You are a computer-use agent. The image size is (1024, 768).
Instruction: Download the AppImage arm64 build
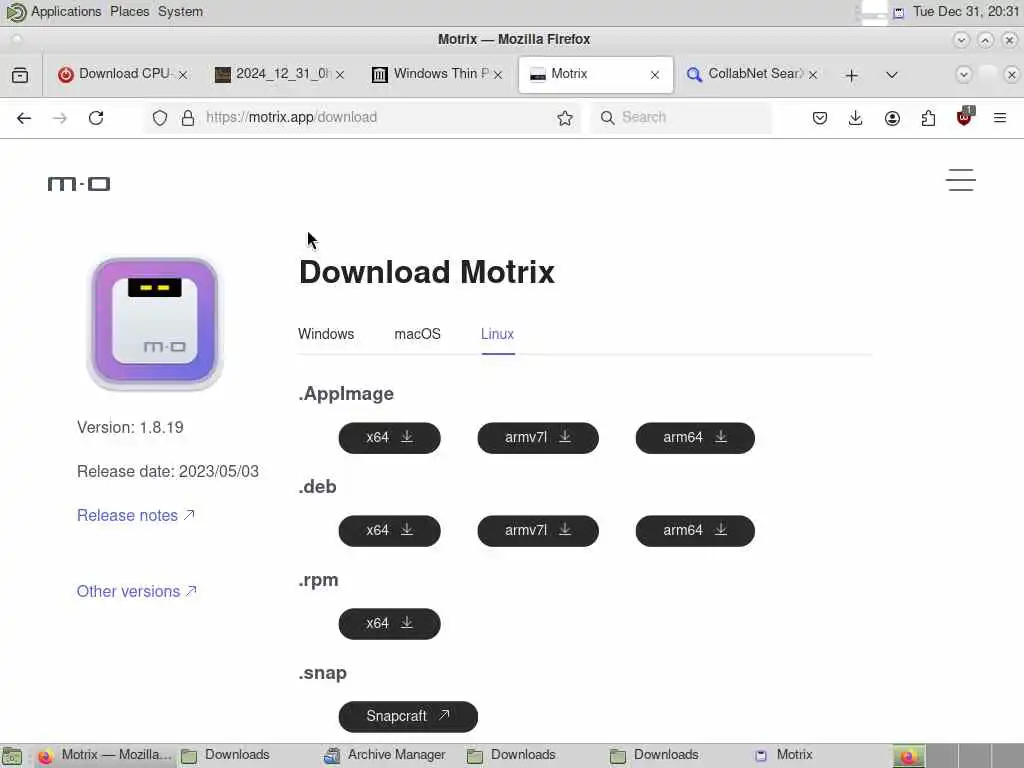click(x=695, y=438)
